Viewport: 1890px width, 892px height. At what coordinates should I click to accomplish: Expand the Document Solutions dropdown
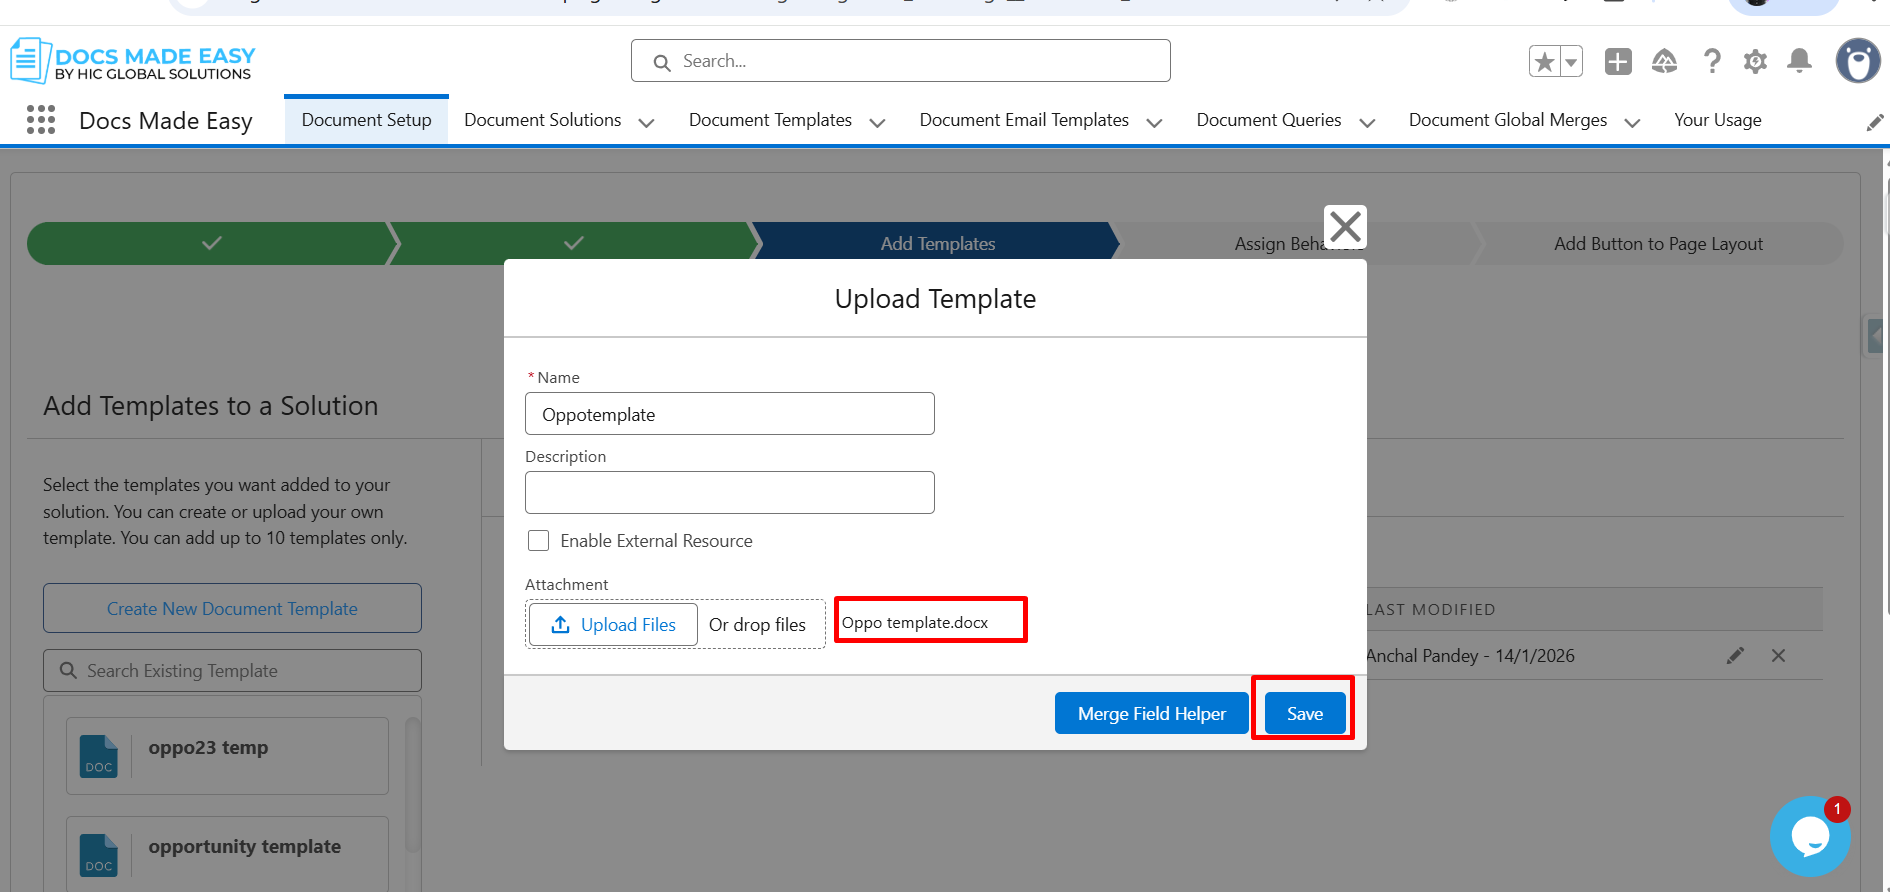(x=646, y=122)
